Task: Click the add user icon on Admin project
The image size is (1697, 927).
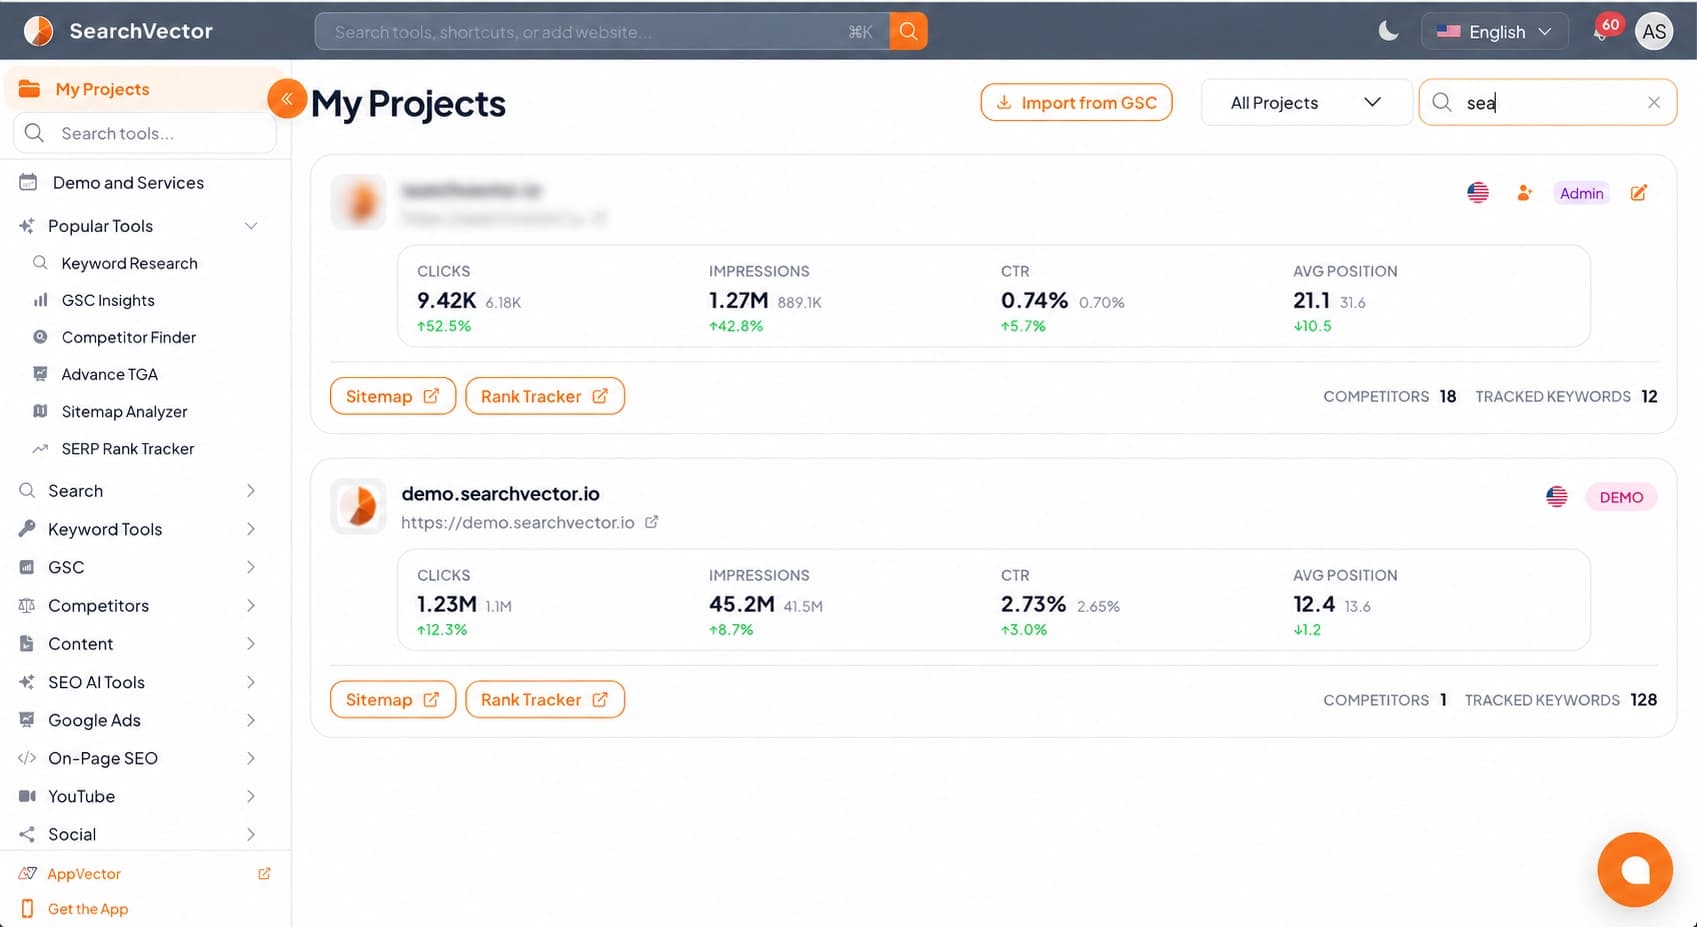Action: [x=1524, y=193]
